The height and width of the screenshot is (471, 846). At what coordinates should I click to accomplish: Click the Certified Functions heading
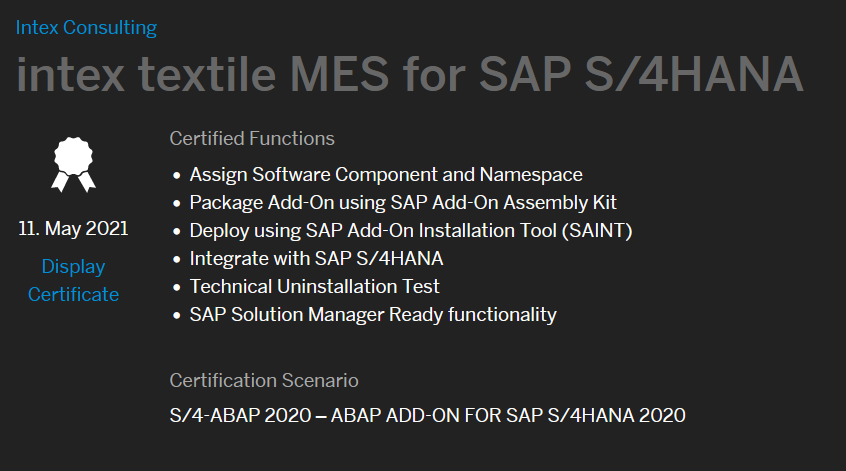[252, 139]
